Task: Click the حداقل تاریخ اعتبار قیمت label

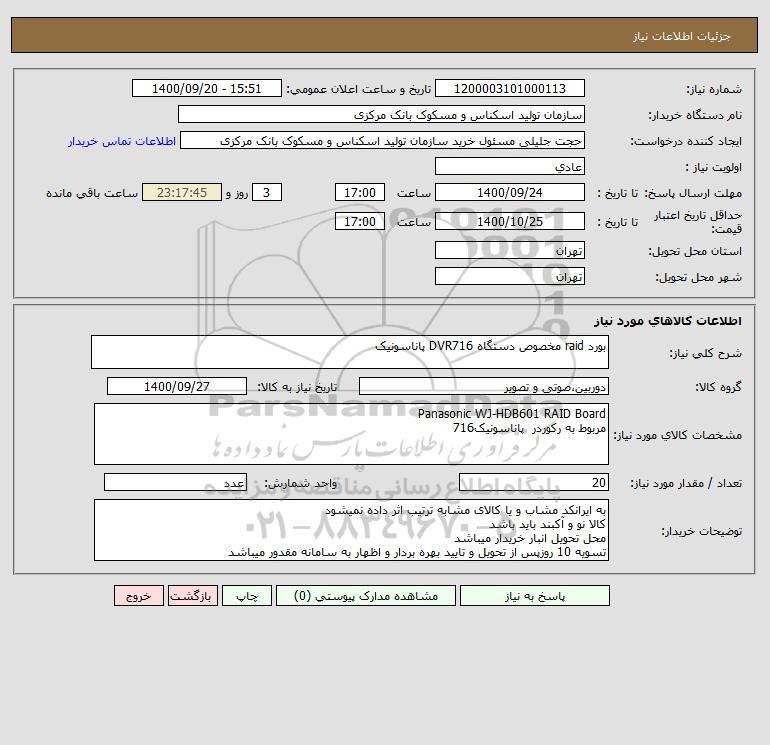Action: click(698, 222)
